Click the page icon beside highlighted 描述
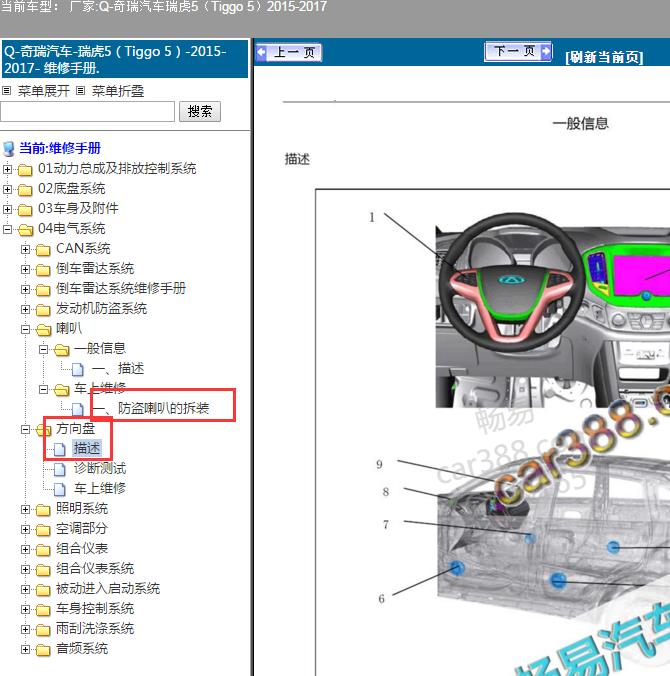Viewport: 670px width, 676px height. (x=59, y=449)
